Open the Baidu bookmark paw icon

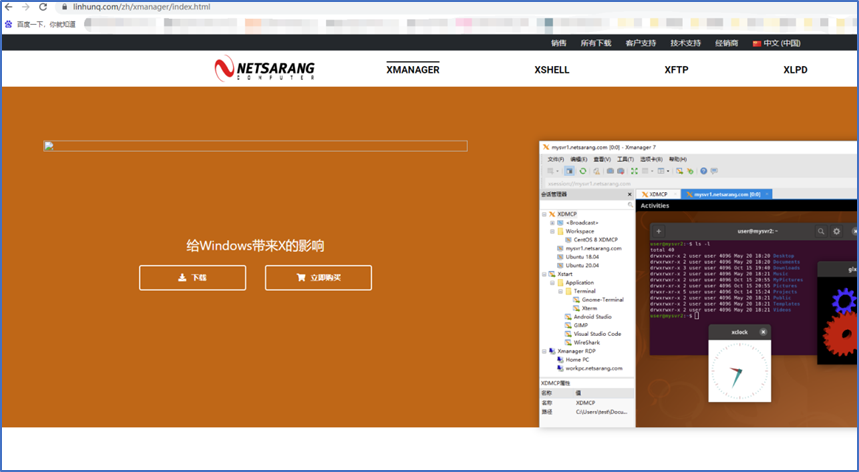[x=8, y=24]
